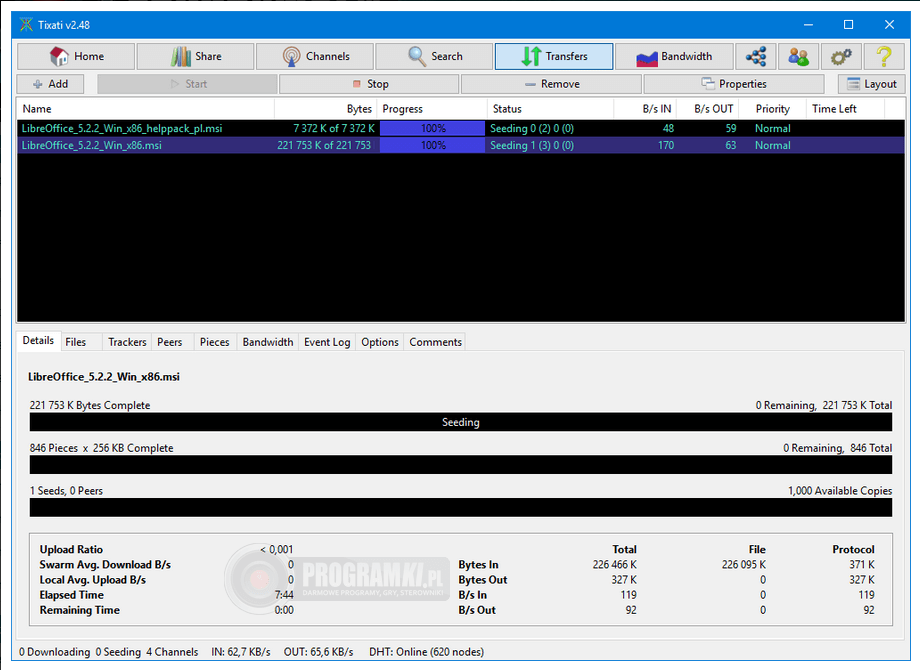Open the Bandwidth section

[674, 56]
